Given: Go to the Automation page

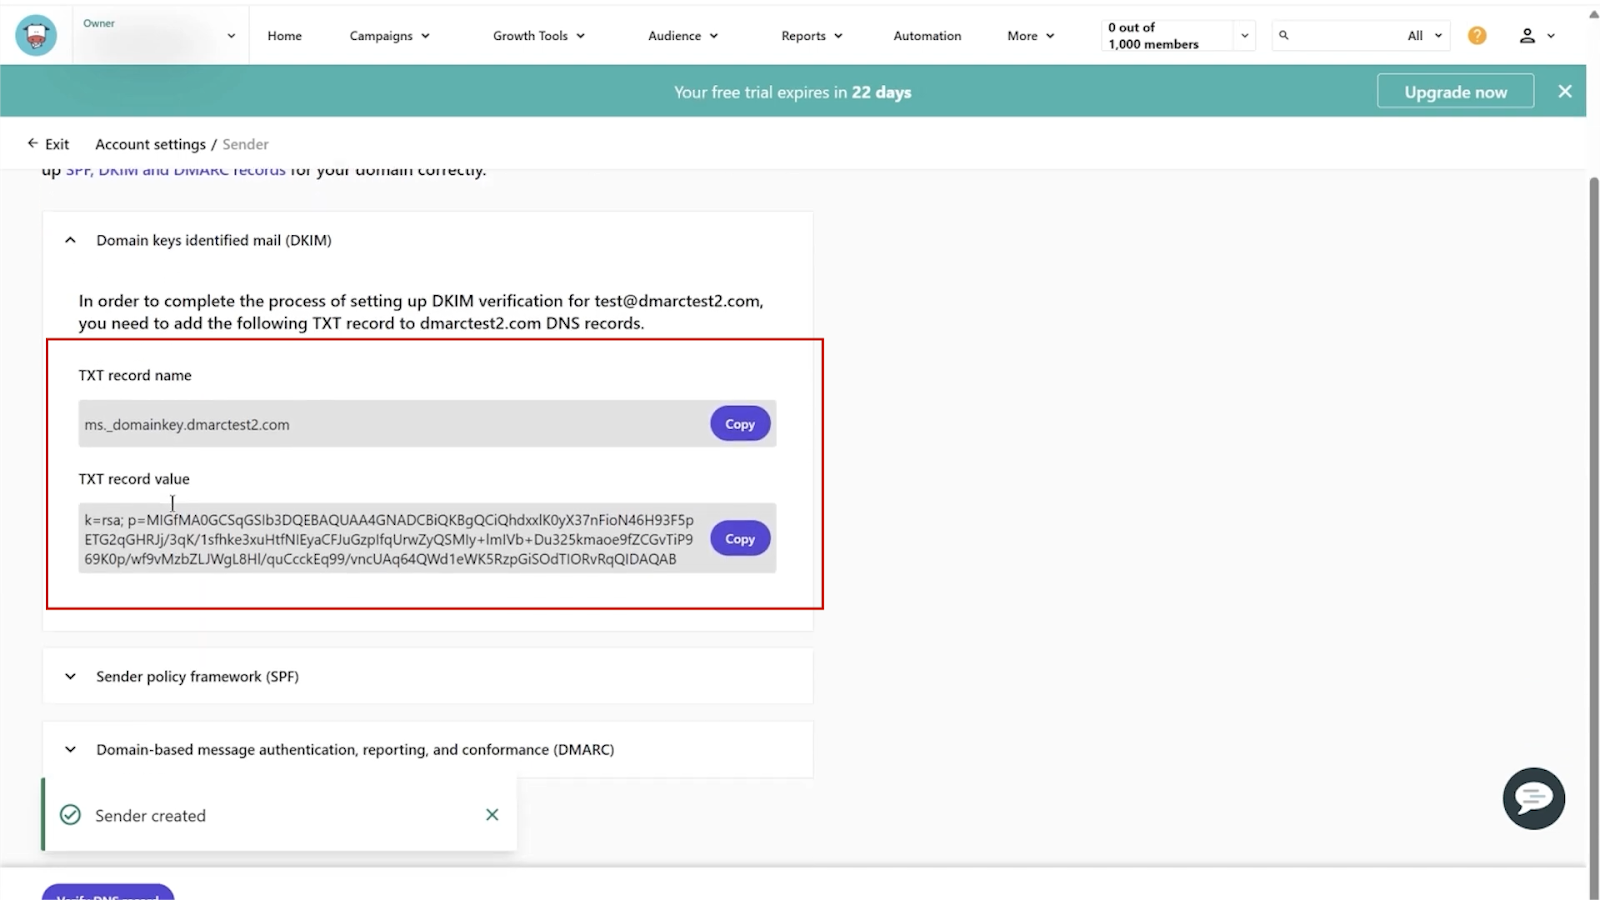Looking at the screenshot, I should (x=927, y=36).
